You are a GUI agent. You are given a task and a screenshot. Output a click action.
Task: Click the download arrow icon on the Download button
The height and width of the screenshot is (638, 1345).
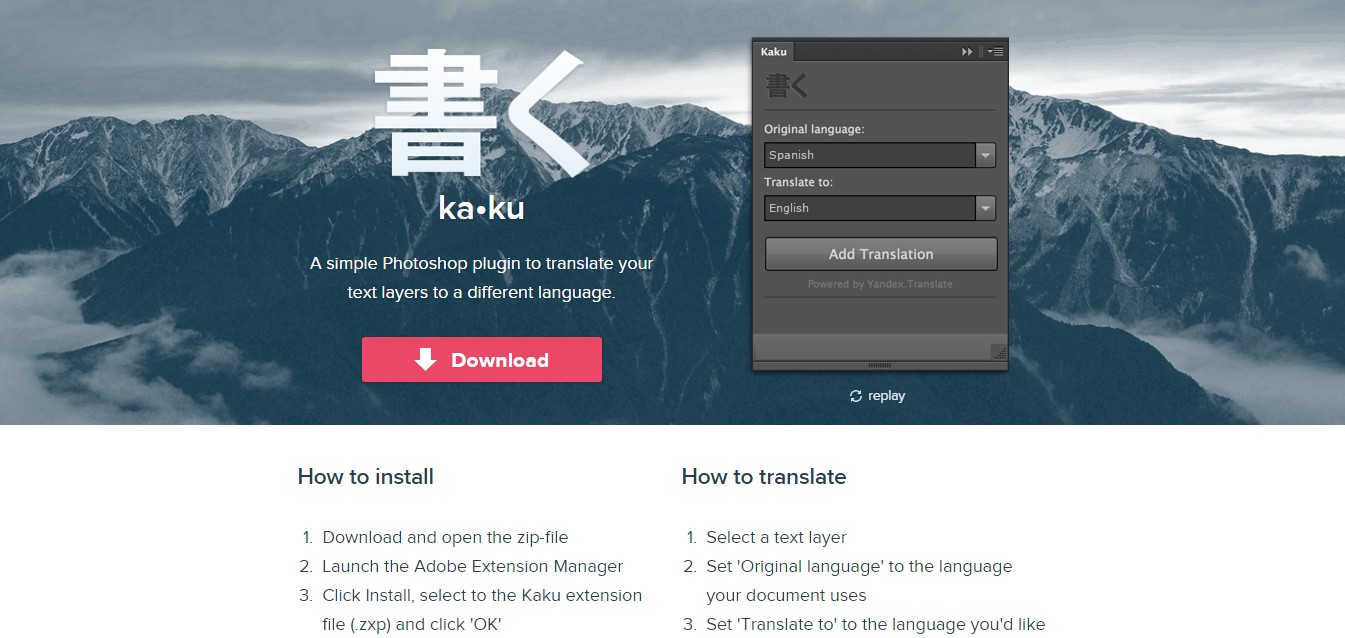pos(425,359)
